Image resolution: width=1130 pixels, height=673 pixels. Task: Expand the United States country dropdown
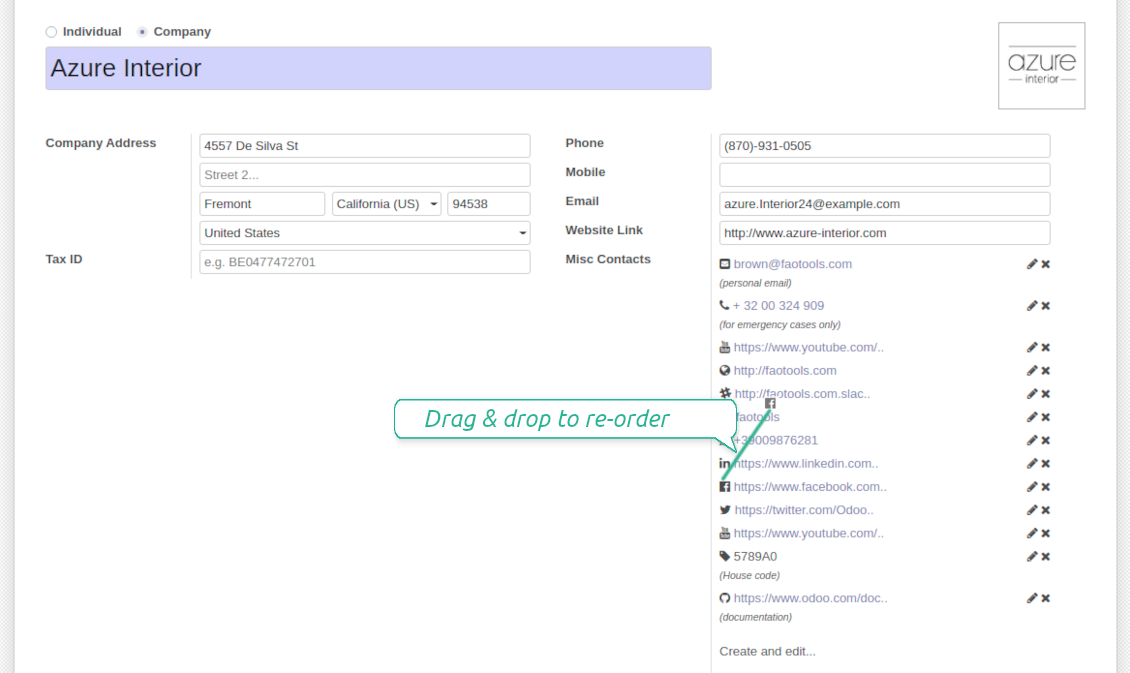(364, 233)
